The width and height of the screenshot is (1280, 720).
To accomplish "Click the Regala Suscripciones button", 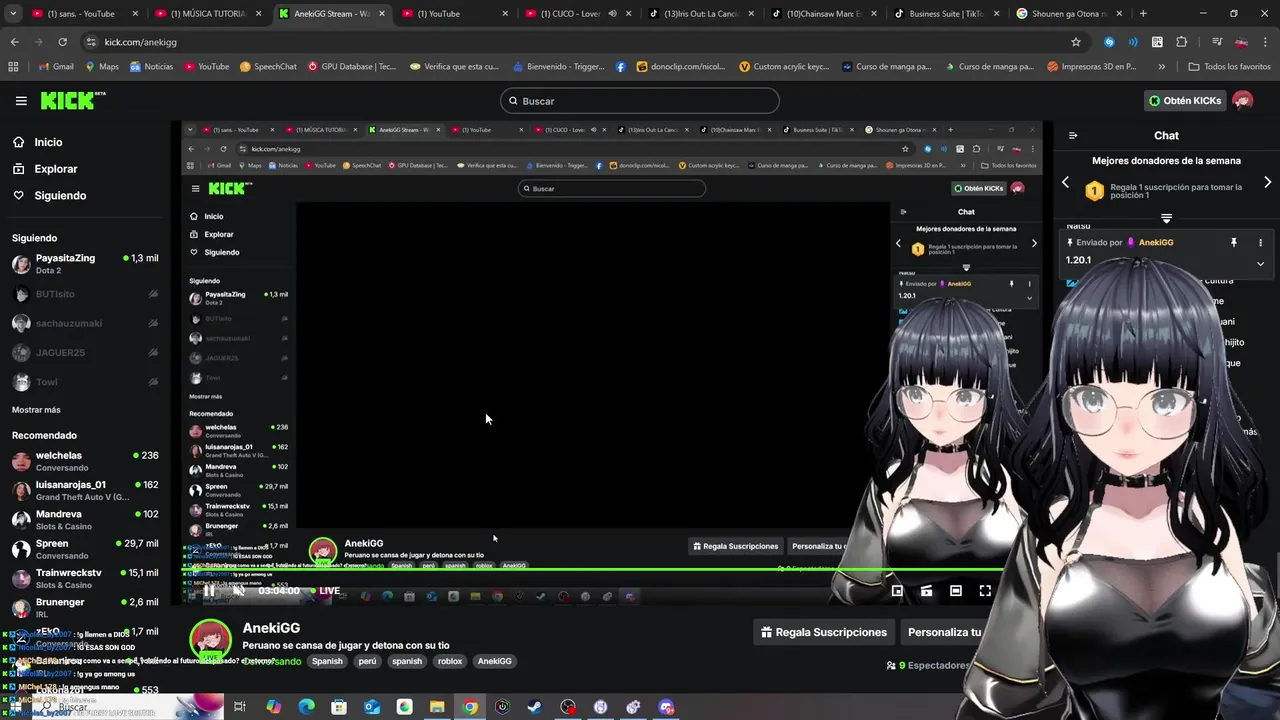I will tap(824, 632).
